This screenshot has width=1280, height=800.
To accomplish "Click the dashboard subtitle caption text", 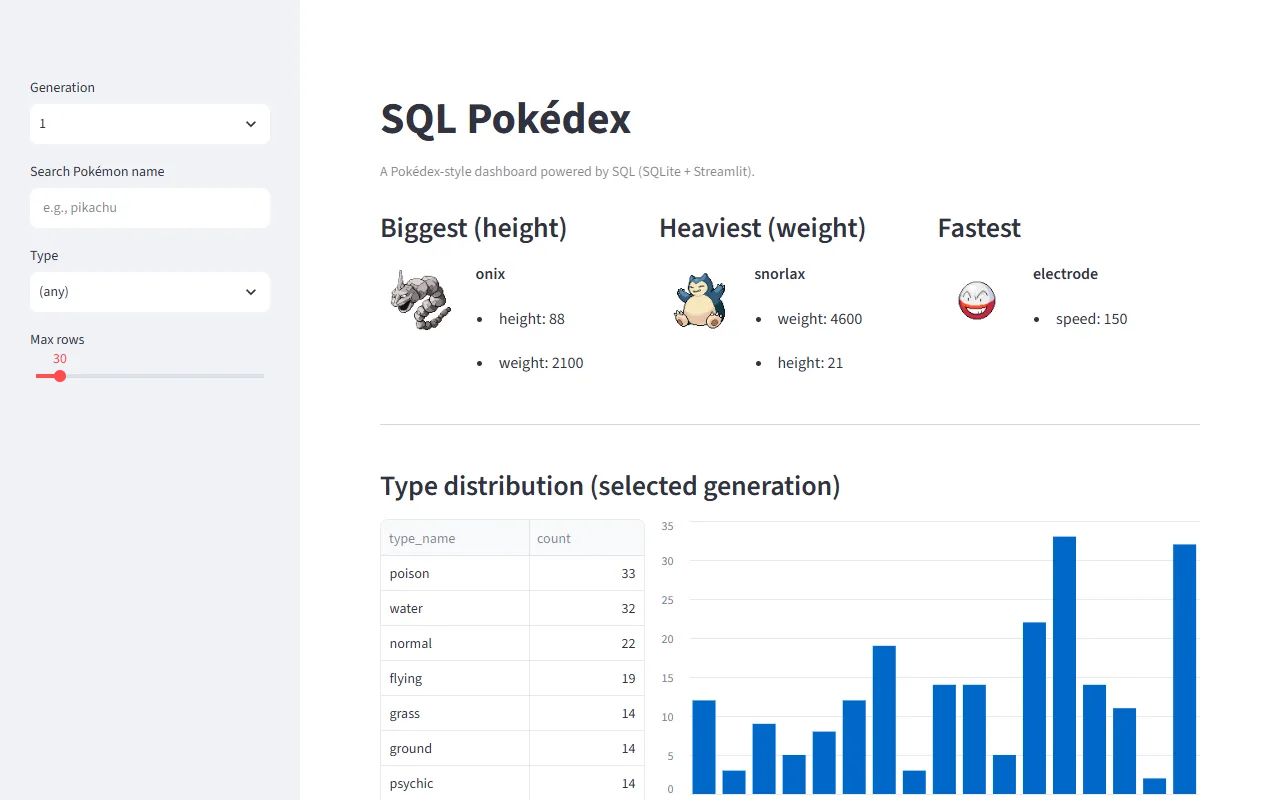I will pos(567,172).
